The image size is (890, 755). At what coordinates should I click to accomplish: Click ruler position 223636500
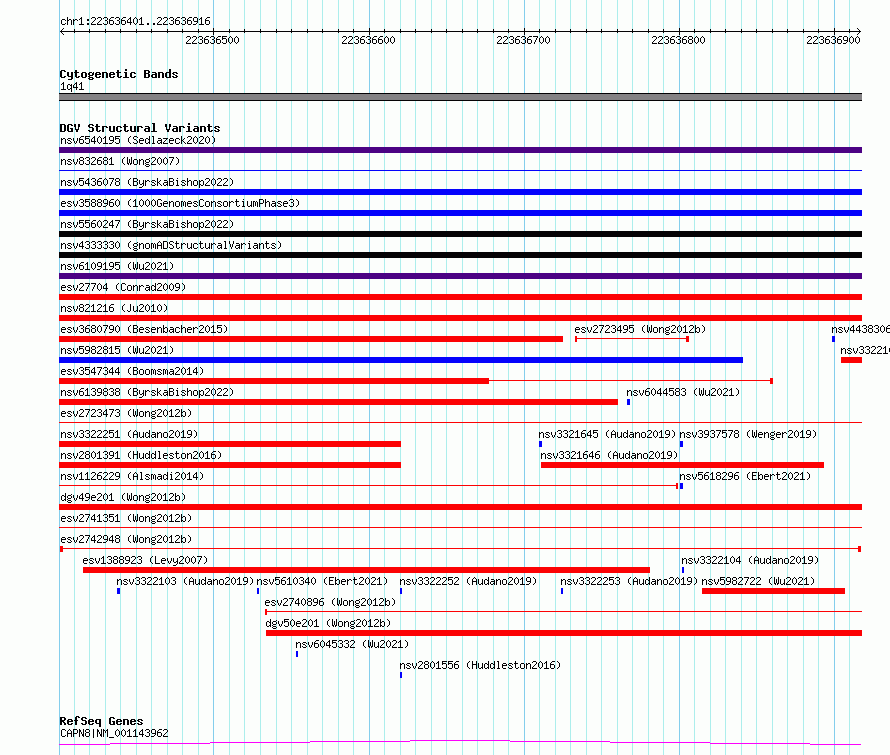(212, 40)
